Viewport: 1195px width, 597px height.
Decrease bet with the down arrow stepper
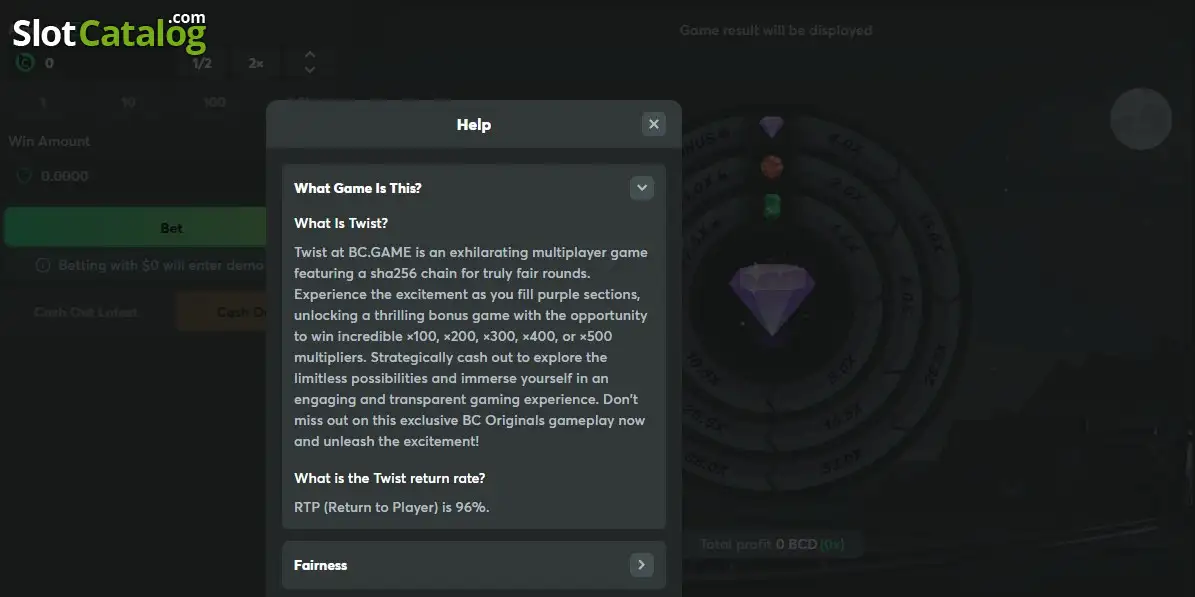click(x=309, y=70)
